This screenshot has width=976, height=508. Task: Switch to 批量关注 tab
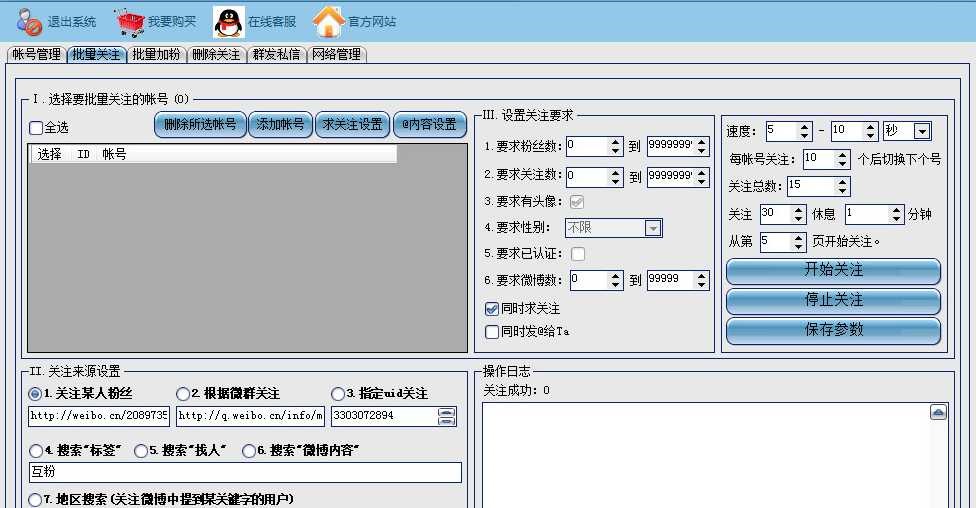point(96,55)
